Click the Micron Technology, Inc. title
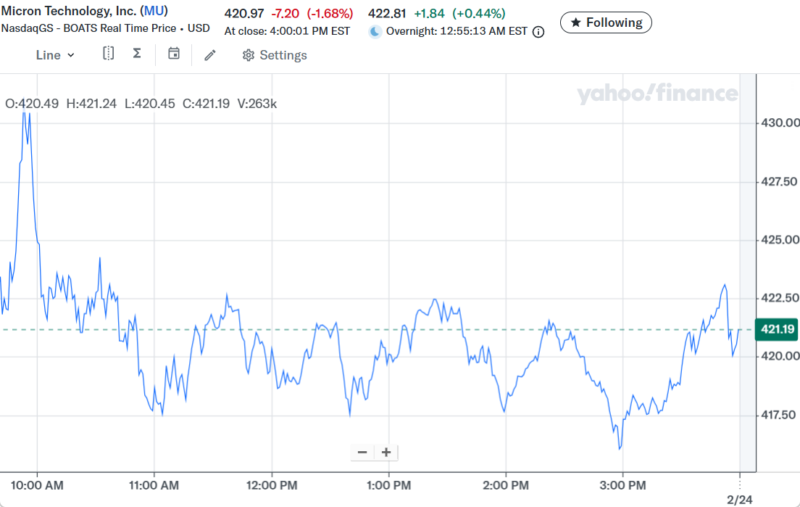The height and width of the screenshot is (507, 800). (68, 11)
